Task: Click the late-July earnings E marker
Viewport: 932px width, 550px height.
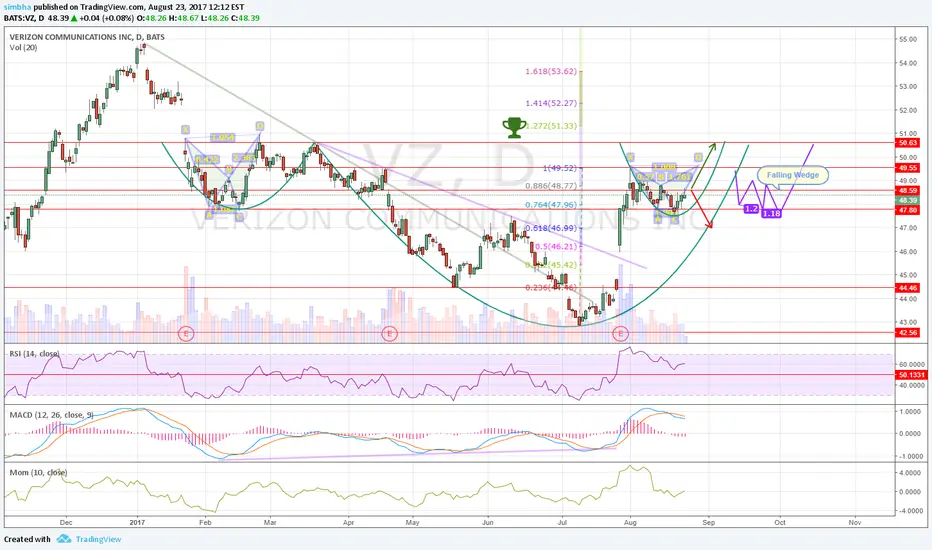Action: [621, 334]
